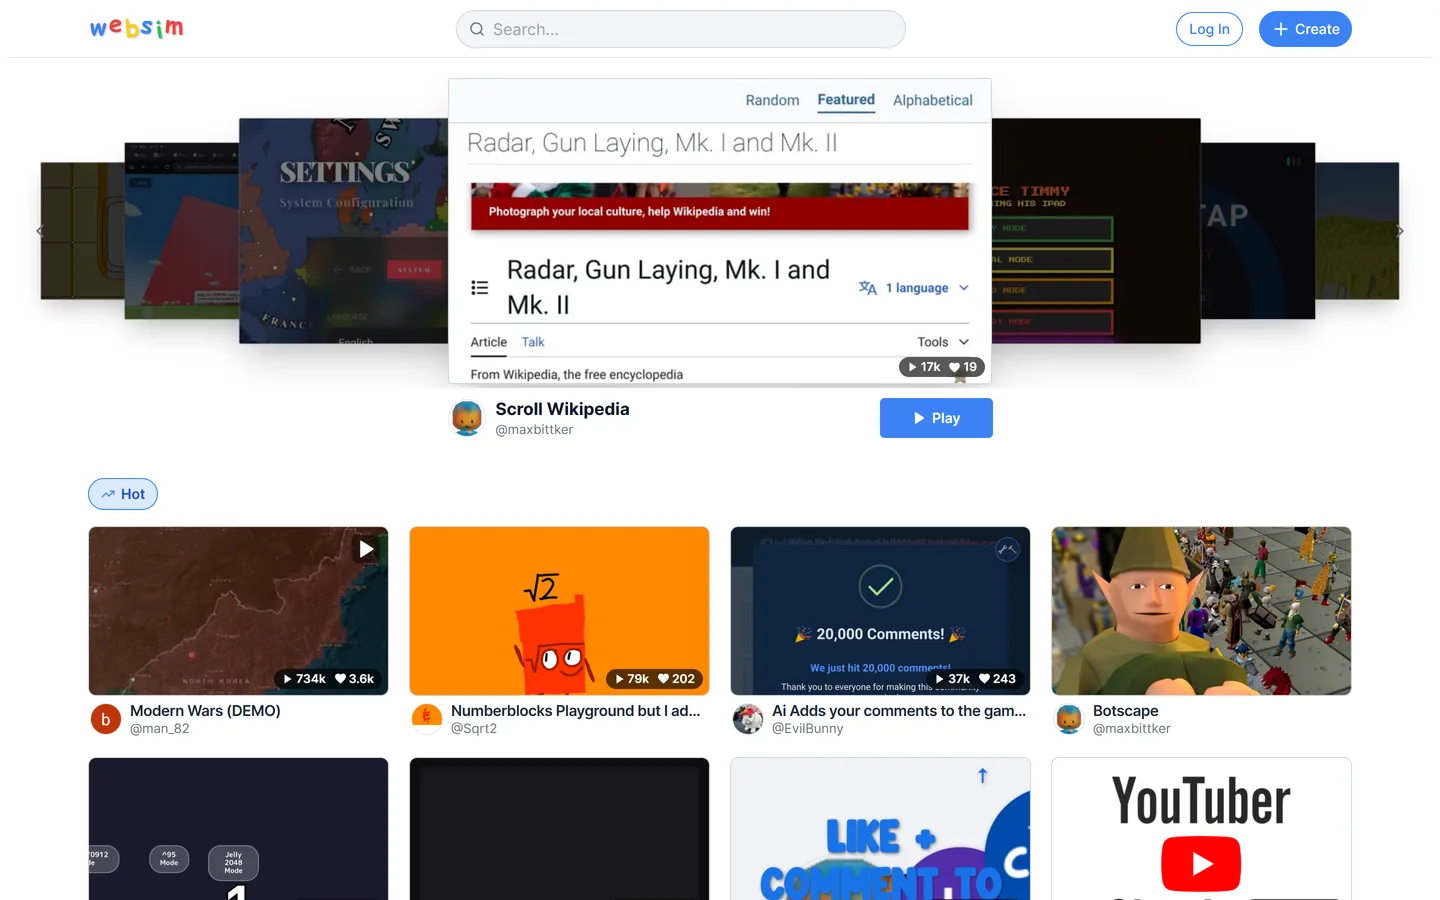
Task: Select the SETTINGS System Configuration carousel slide
Action: point(343,231)
